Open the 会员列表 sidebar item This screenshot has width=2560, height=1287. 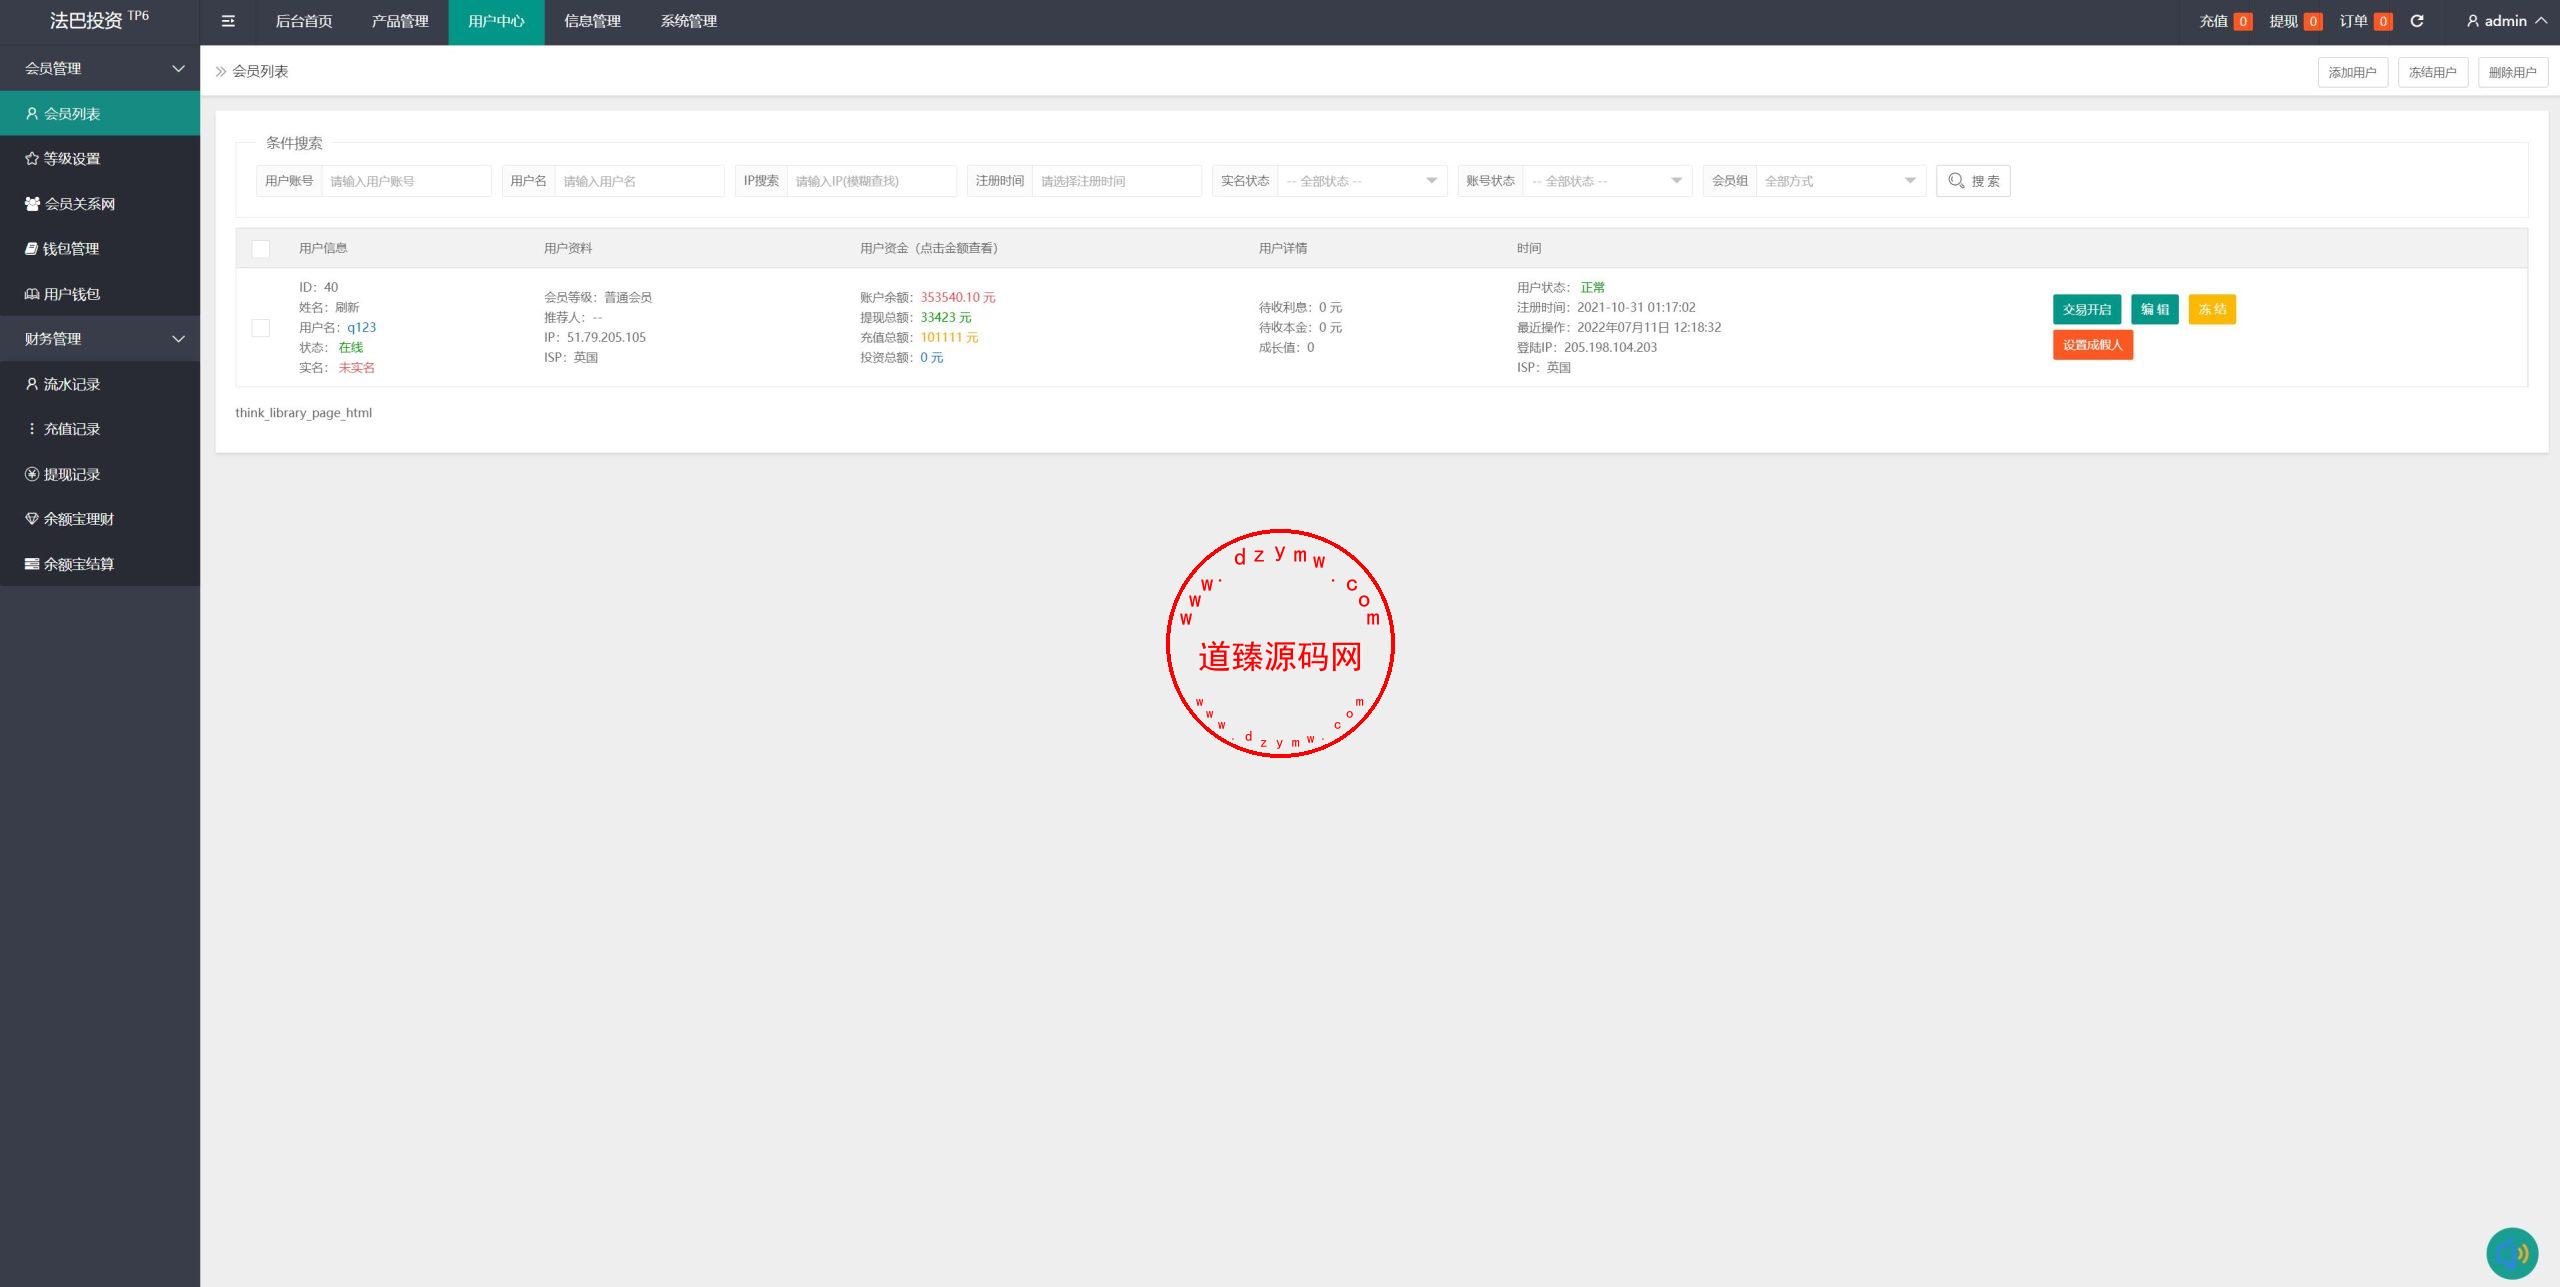[100, 113]
